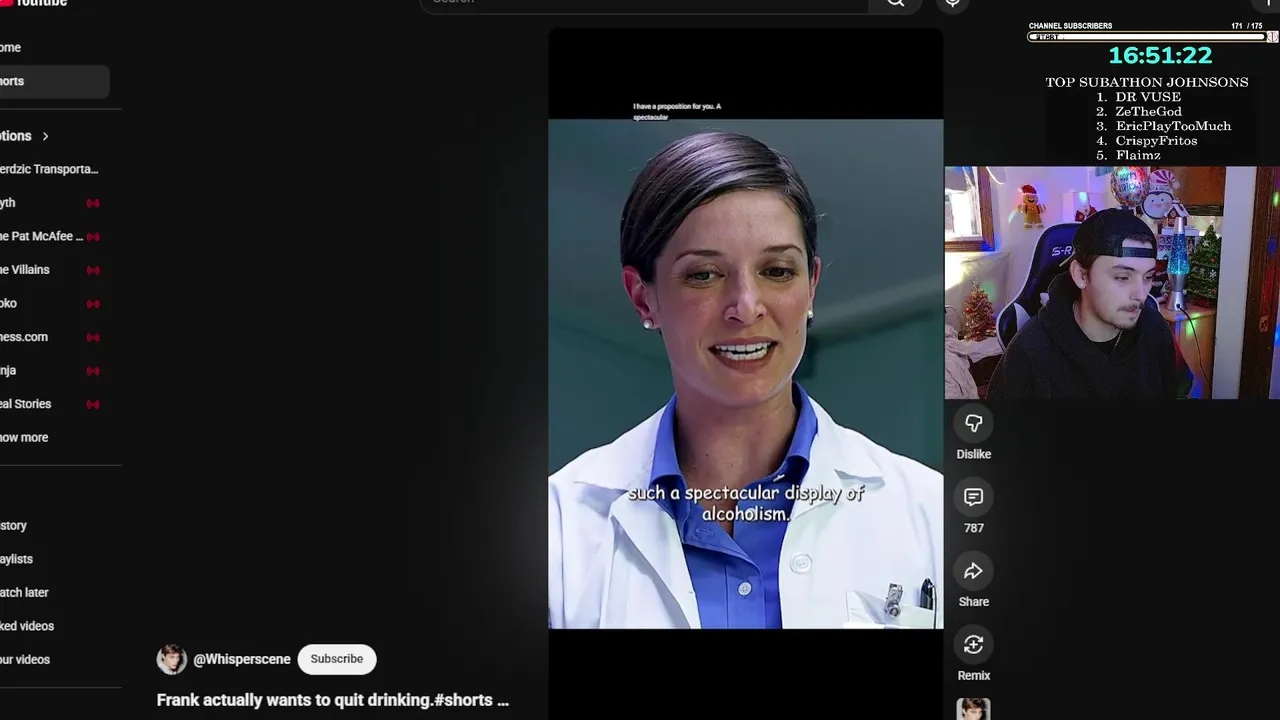The width and height of the screenshot is (1280, 720).
Task: Click the 'EricPlayTooMuch' leaderboard entry
Action: [1173, 126]
